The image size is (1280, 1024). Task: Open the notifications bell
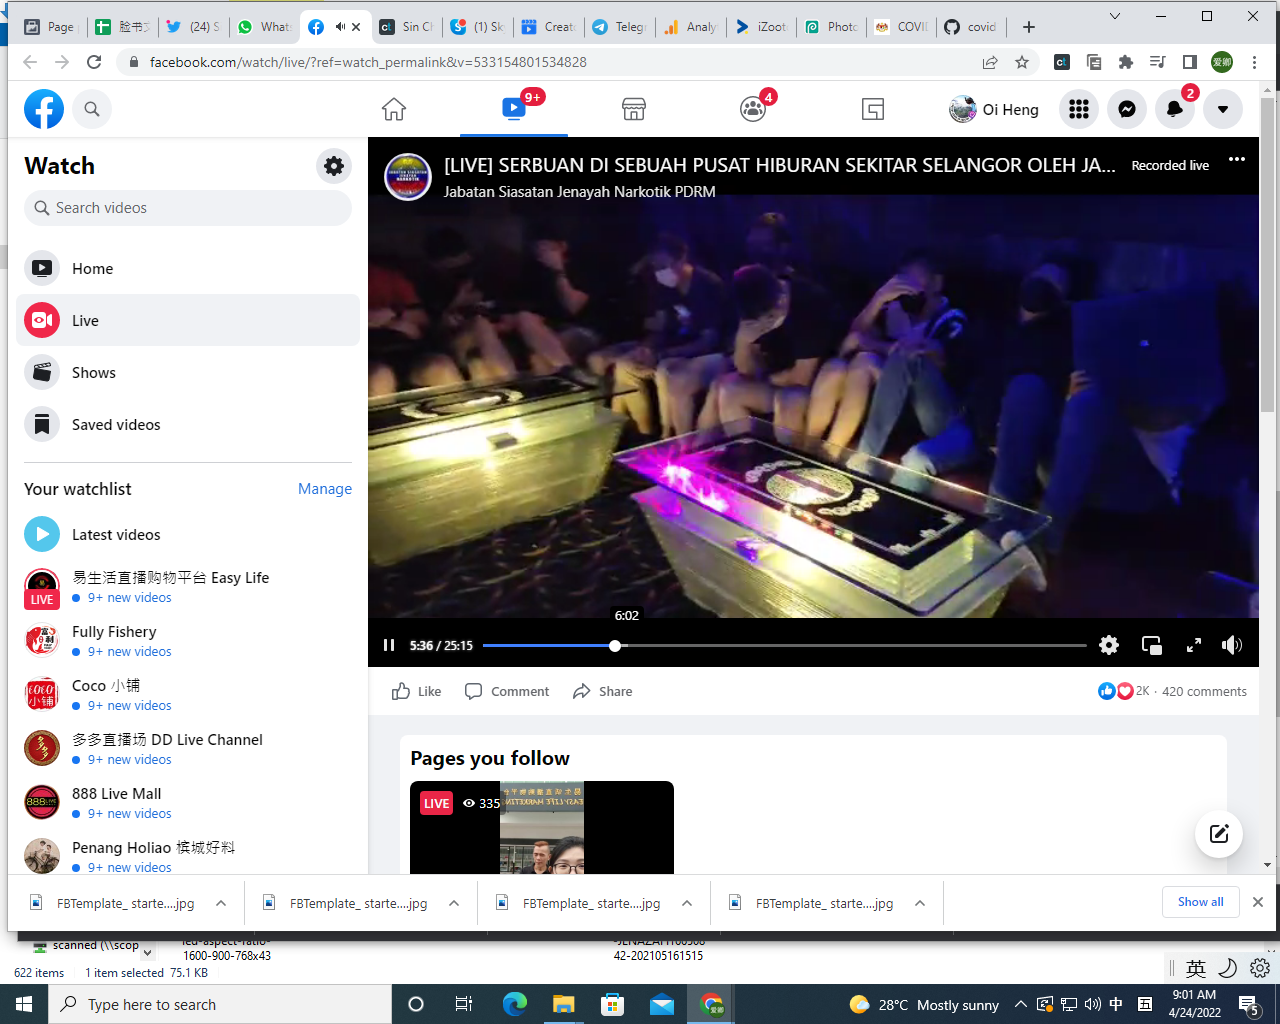tap(1175, 110)
